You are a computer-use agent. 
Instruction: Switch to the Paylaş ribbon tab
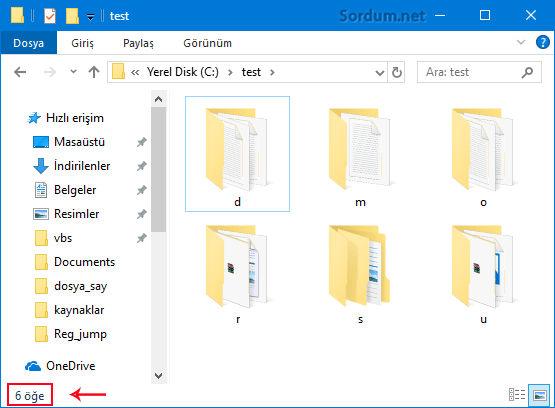click(138, 43)
